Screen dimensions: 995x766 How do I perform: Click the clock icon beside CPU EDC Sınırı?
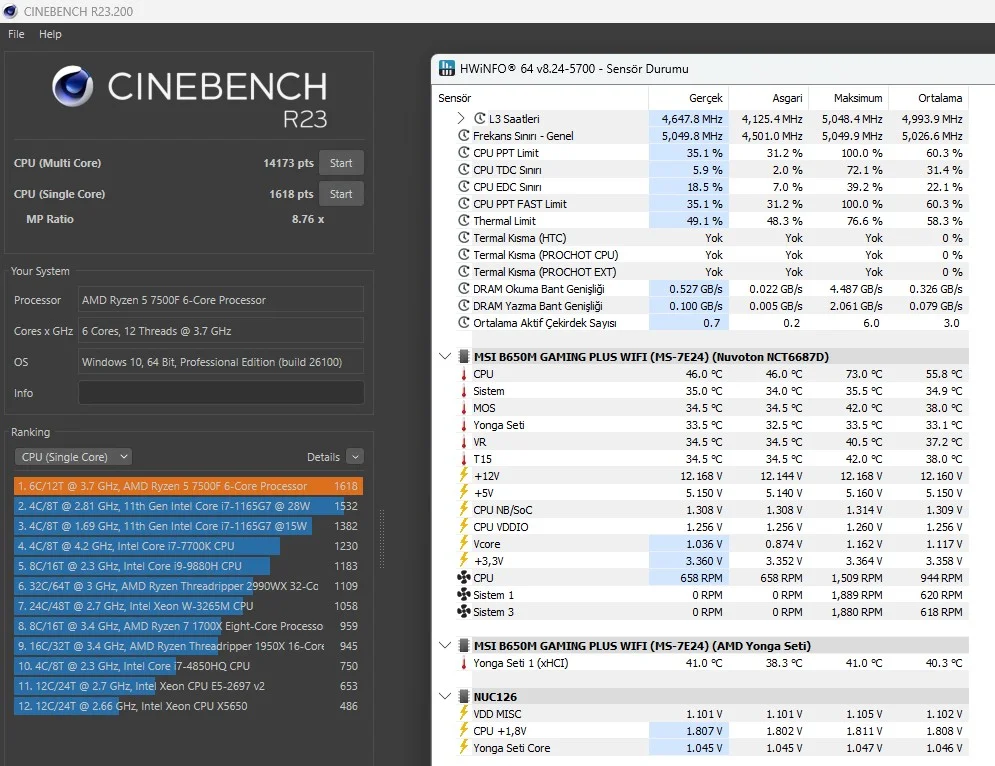point(464,187)
